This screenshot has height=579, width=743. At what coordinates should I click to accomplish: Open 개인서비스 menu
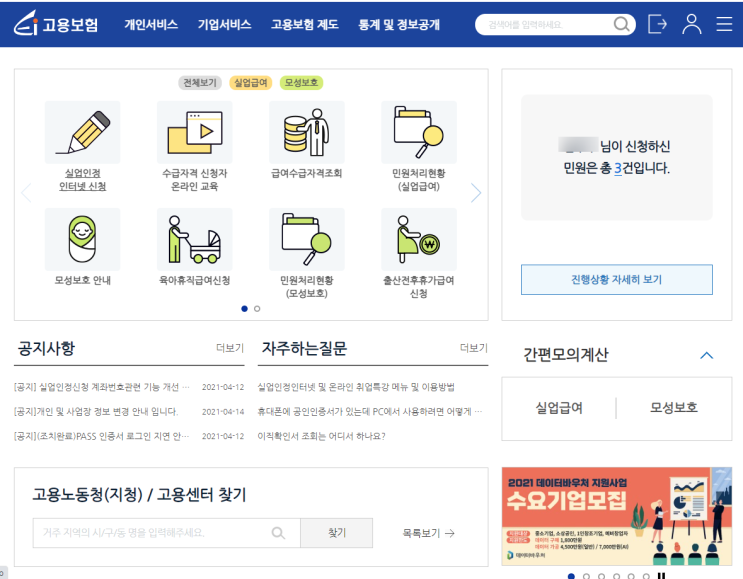(x=151, y=24)
